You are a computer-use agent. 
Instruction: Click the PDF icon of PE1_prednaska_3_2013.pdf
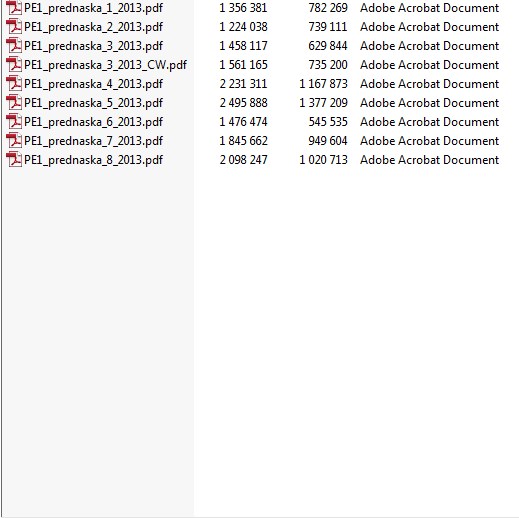(x=14, y=46)
